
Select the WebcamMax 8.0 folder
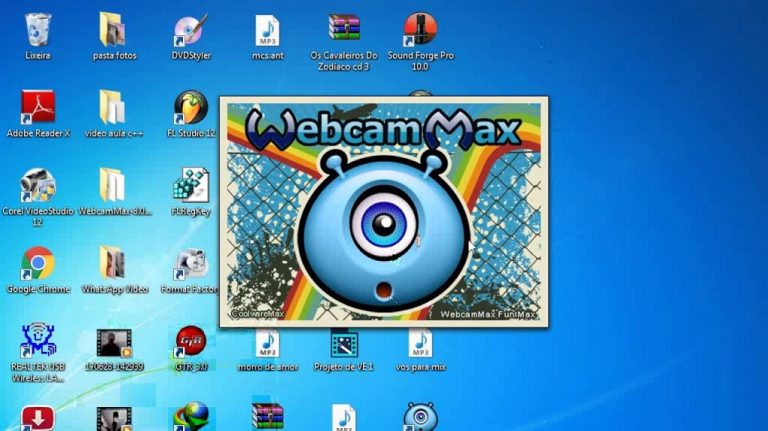click(x=113, y=187)
